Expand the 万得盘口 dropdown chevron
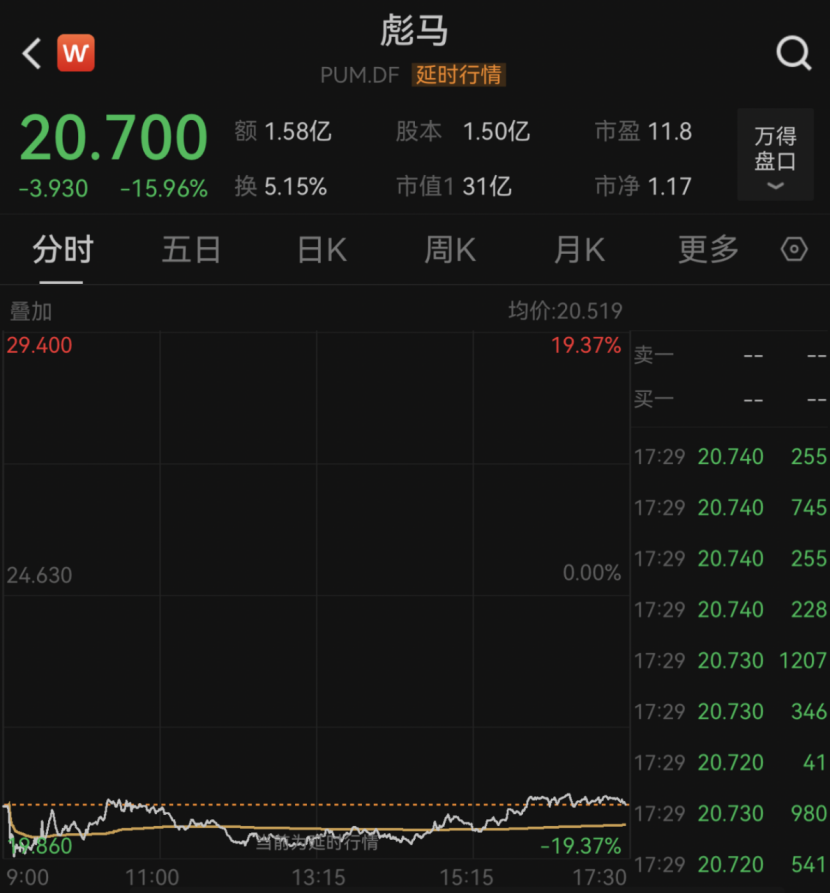831x893 pixels. point(775,186)
